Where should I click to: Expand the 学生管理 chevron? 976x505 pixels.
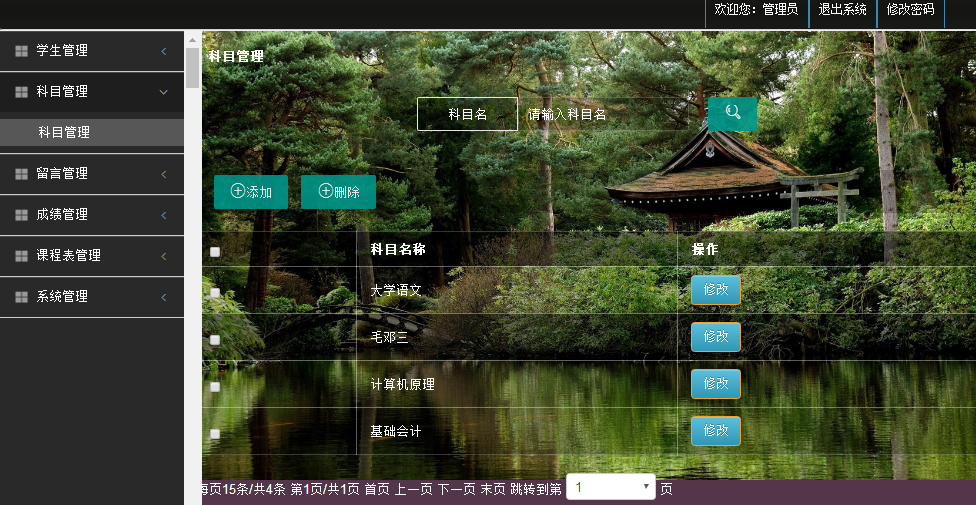coord(164,51)
